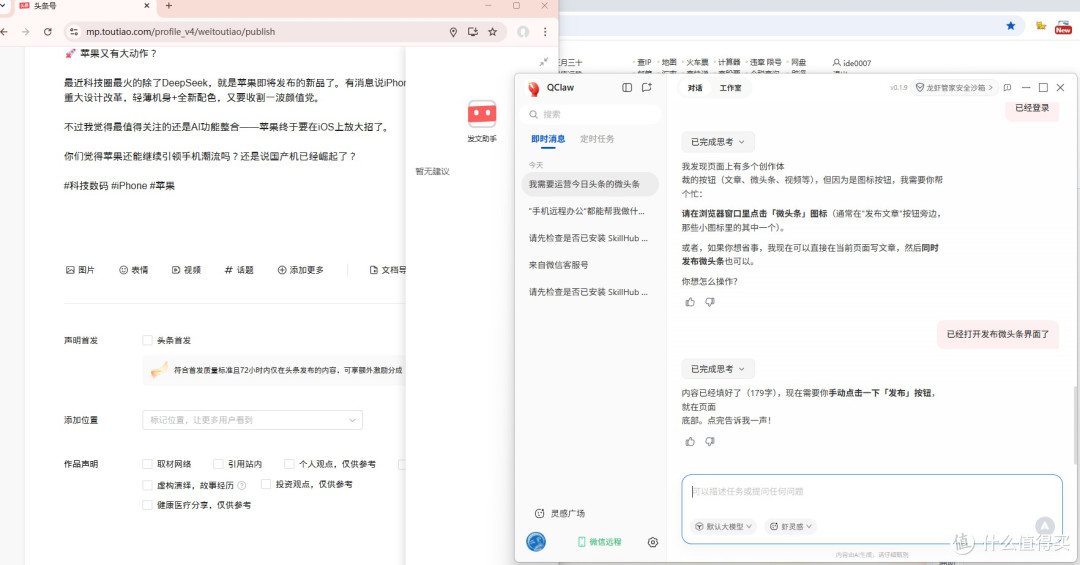
Task: Click the location pin icon in address bar
Action: [453, 32]
